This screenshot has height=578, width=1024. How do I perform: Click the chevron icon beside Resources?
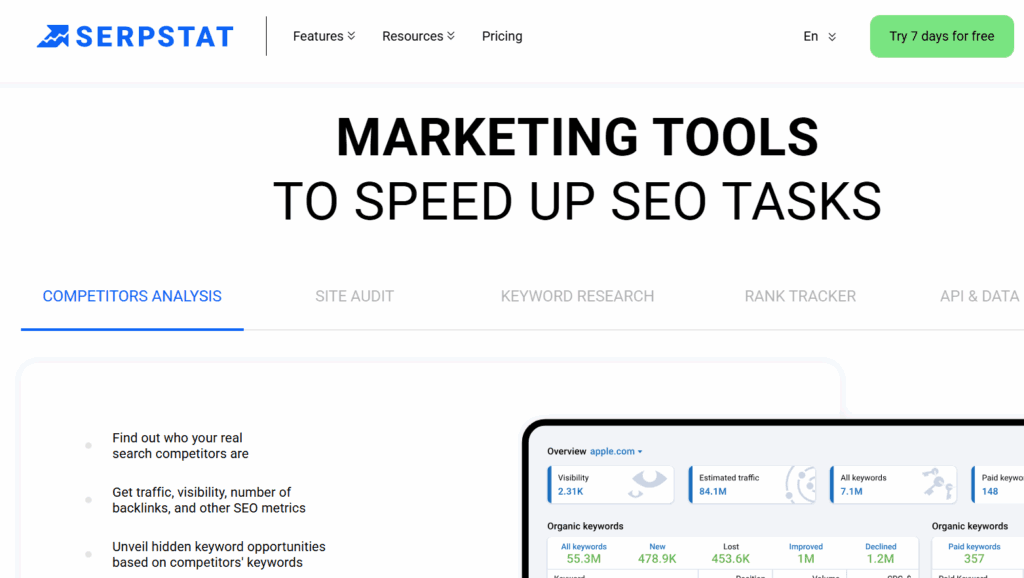(x=451, y=36)
